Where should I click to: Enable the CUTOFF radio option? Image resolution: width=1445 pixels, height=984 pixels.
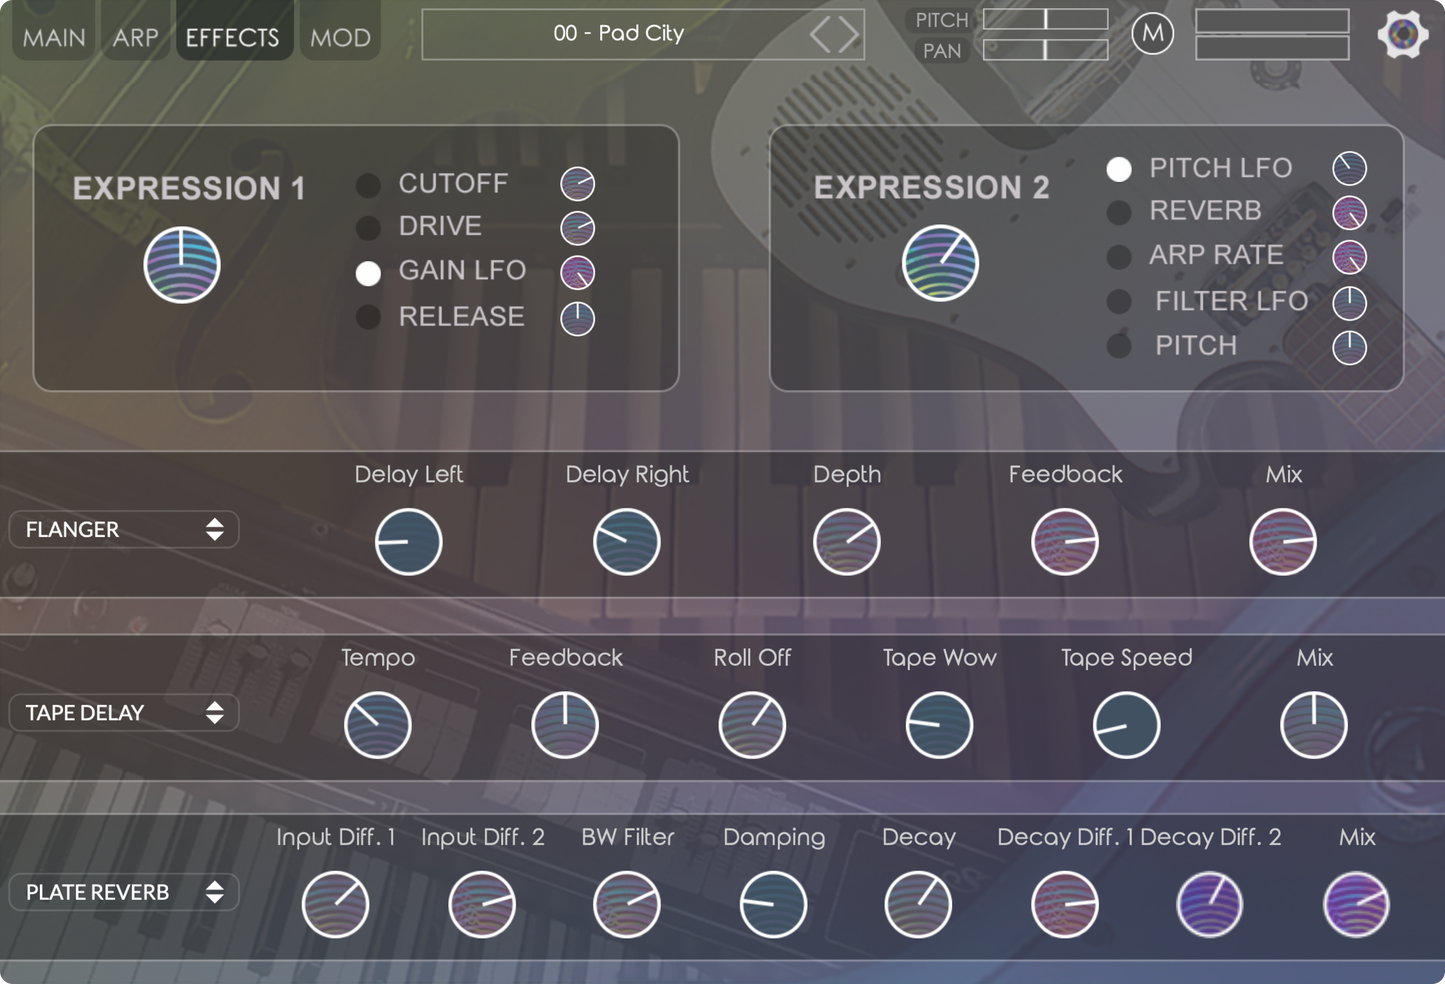pos(368,185)
